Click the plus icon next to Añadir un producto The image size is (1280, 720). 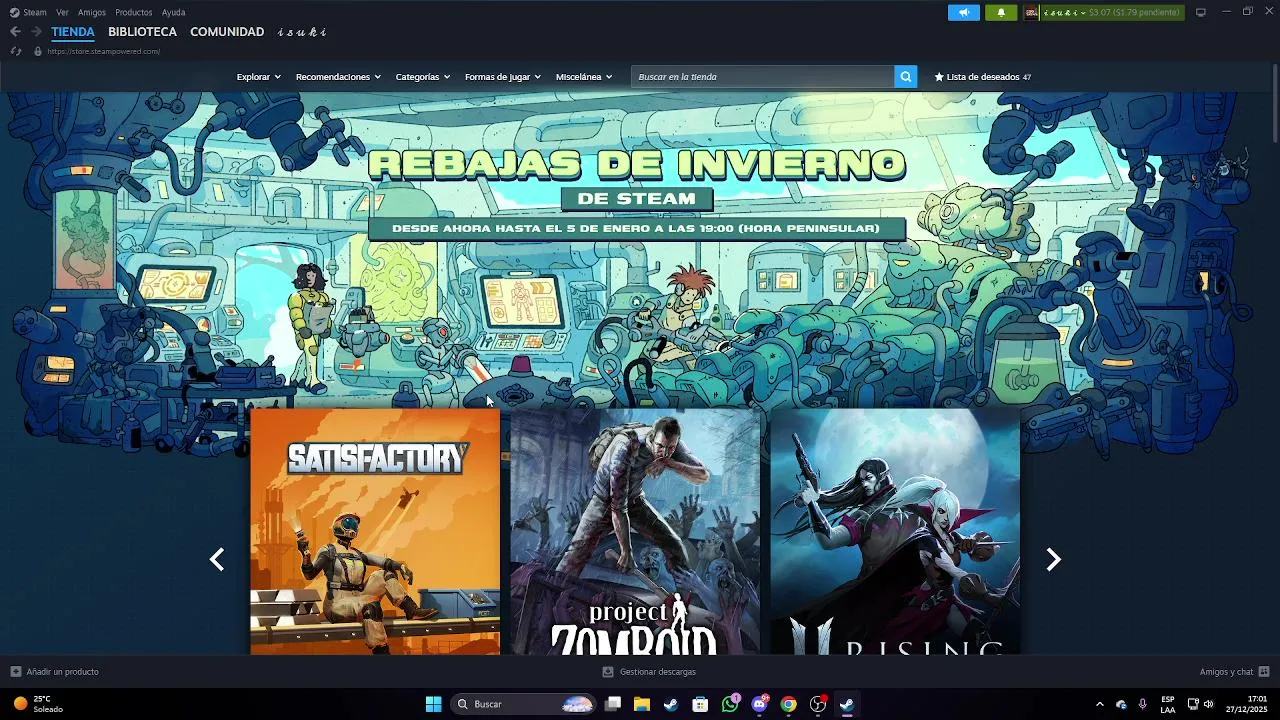(15, 672)
